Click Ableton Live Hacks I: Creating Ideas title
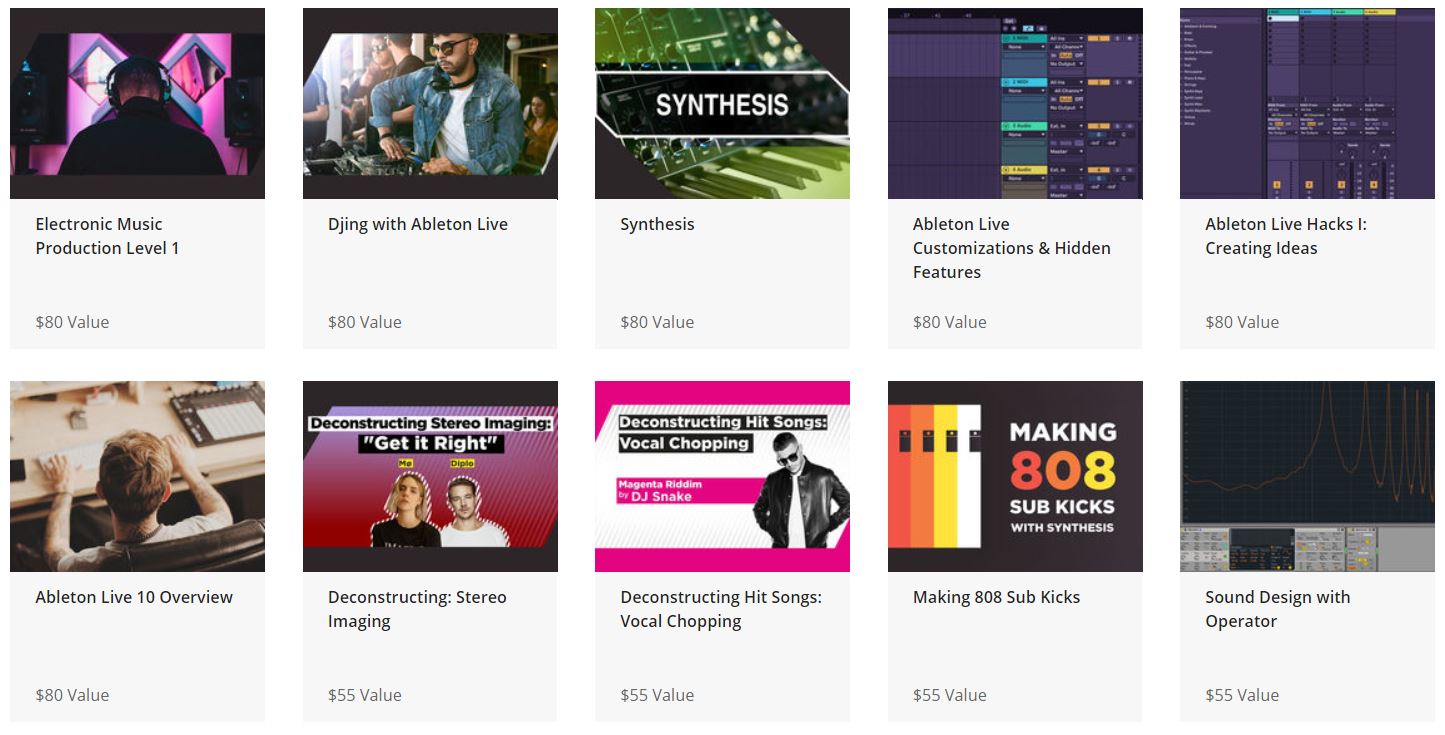 (x=1286, y=236)
